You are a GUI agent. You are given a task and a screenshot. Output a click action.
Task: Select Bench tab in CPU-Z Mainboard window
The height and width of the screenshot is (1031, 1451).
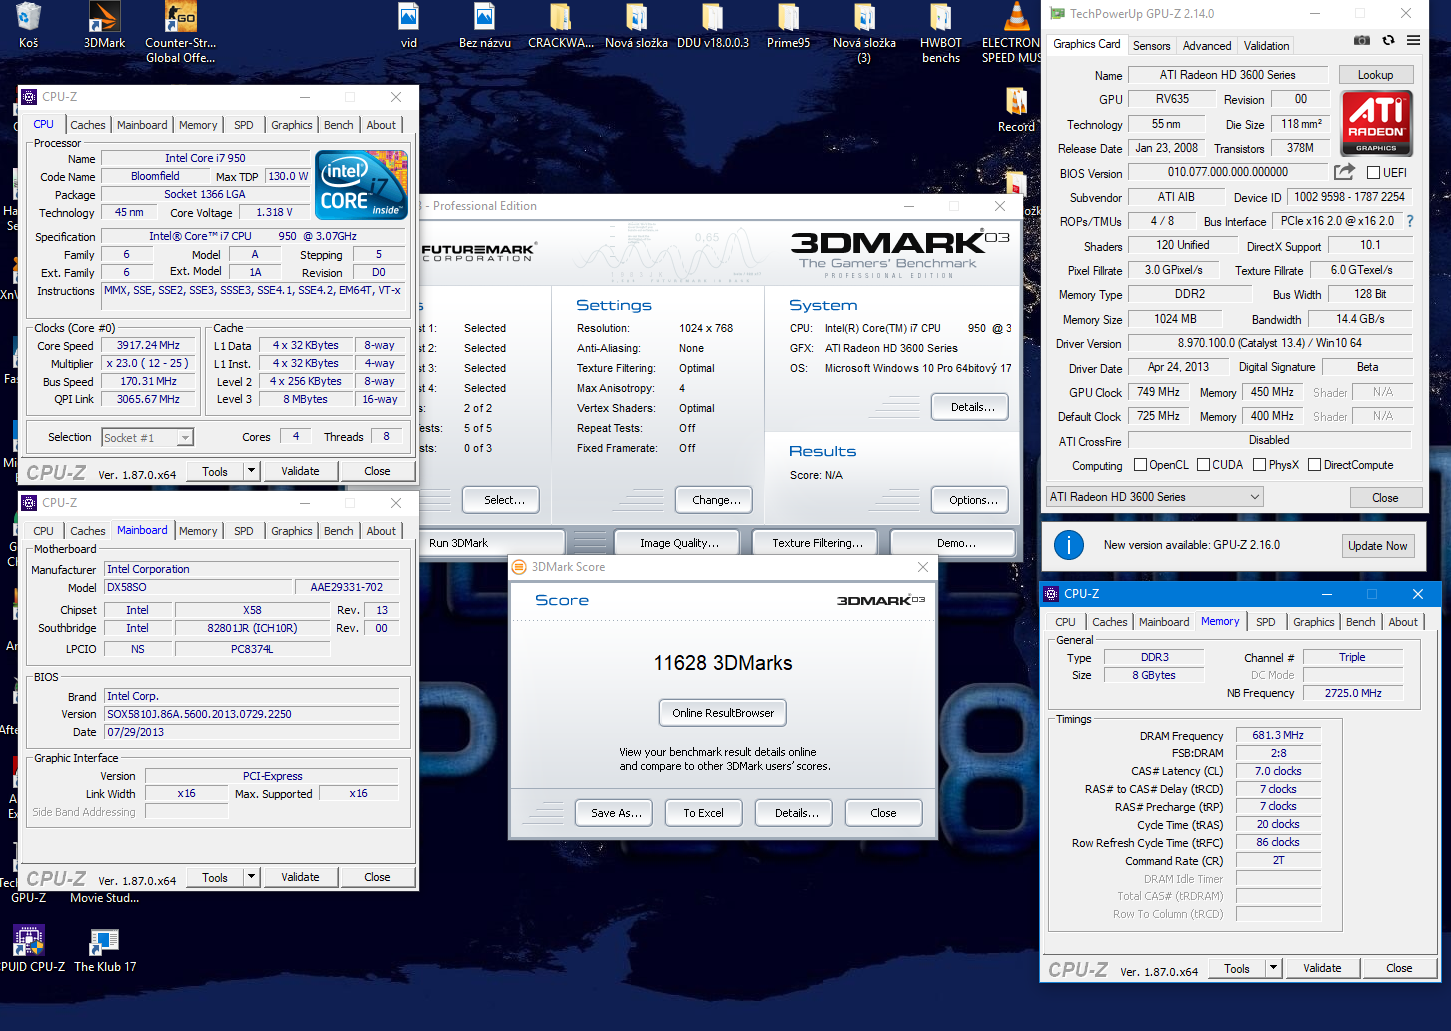[339, 531]
